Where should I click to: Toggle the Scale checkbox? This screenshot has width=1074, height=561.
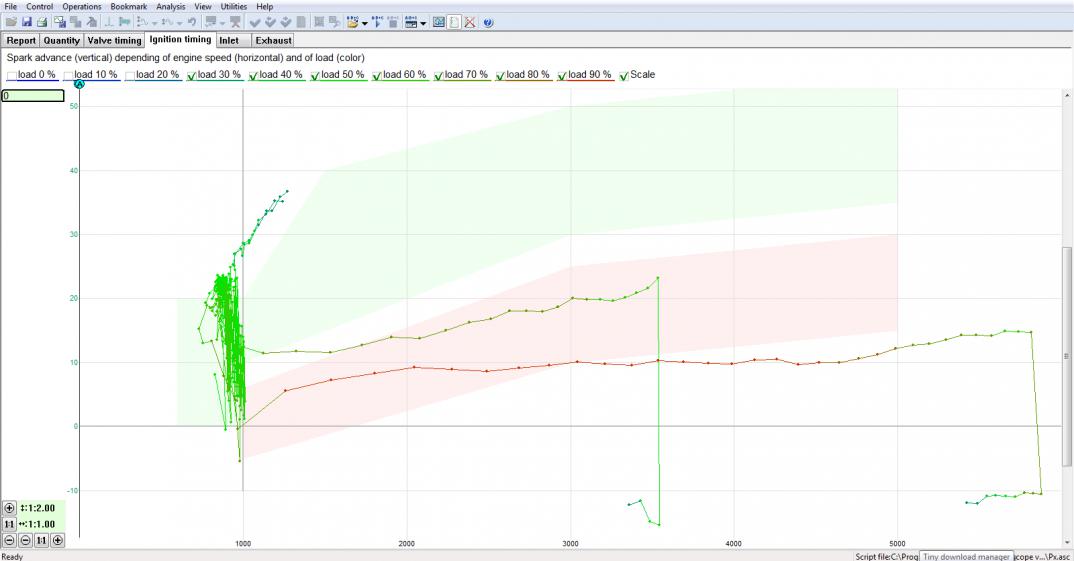(625, 75)
